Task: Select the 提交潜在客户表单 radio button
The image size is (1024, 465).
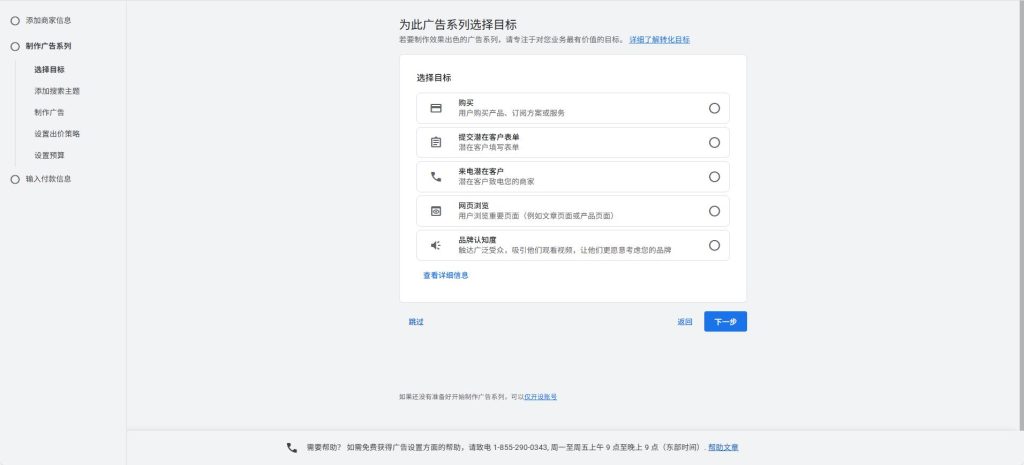Action: (x=714, y=142)
